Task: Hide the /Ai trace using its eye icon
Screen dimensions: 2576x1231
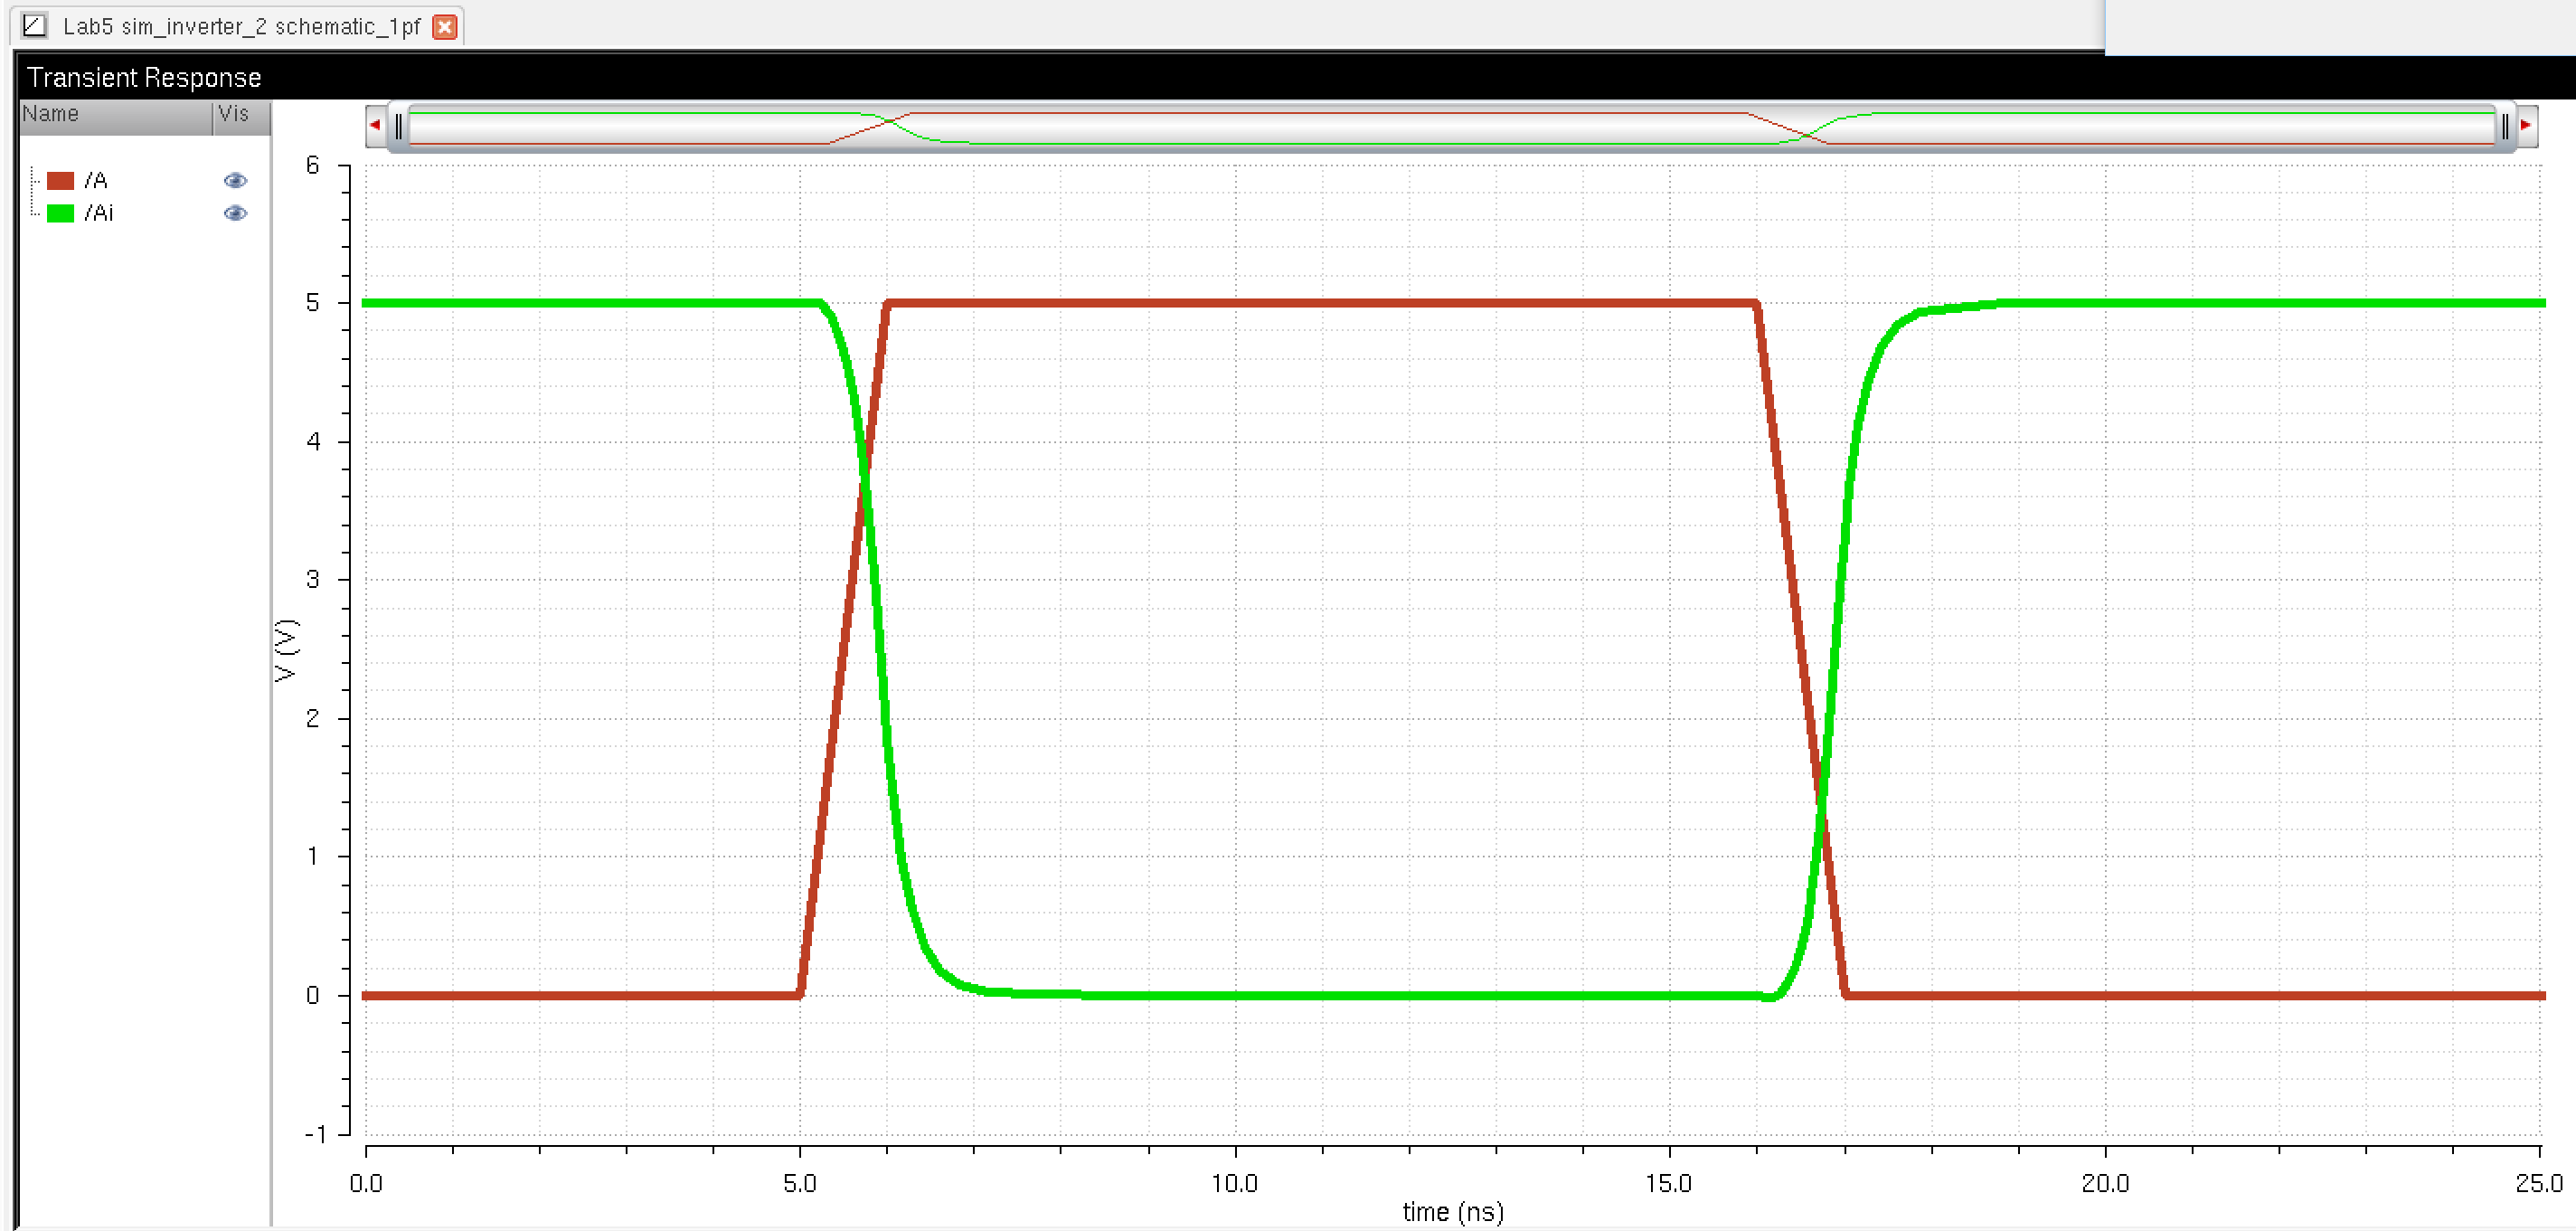Action: 235,213
